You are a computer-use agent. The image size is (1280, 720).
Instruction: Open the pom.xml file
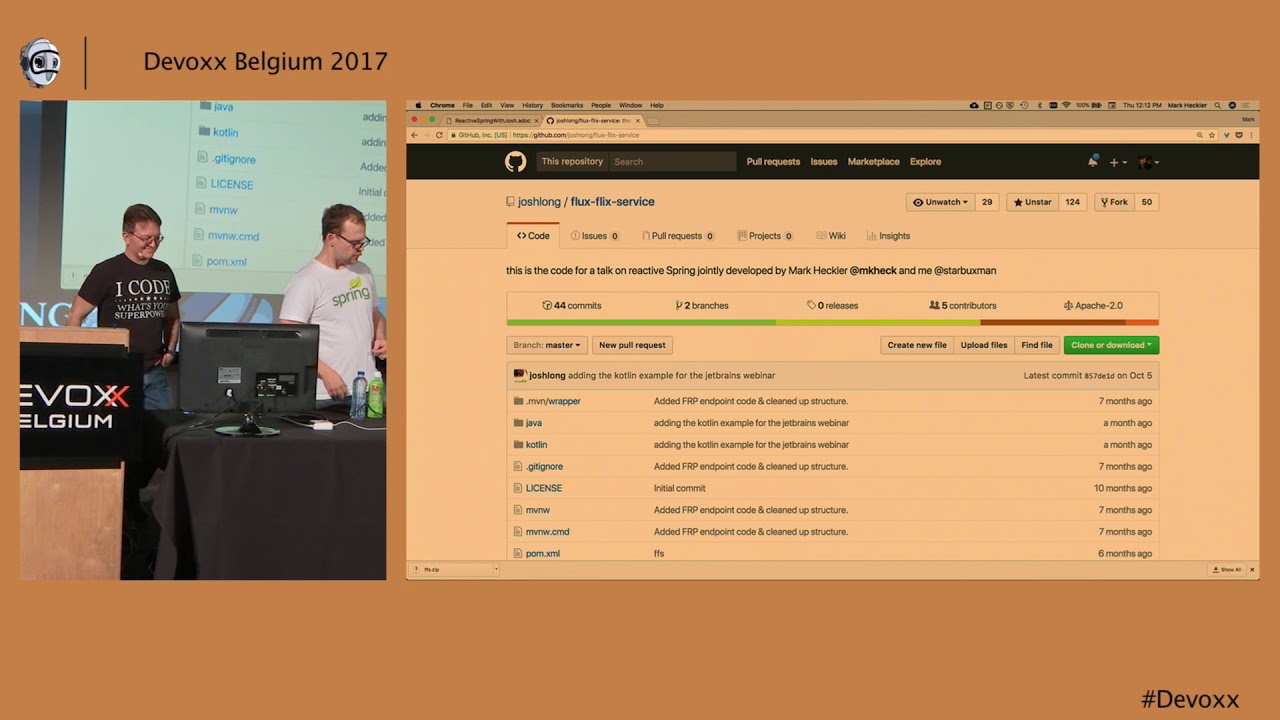coord(543,554)
